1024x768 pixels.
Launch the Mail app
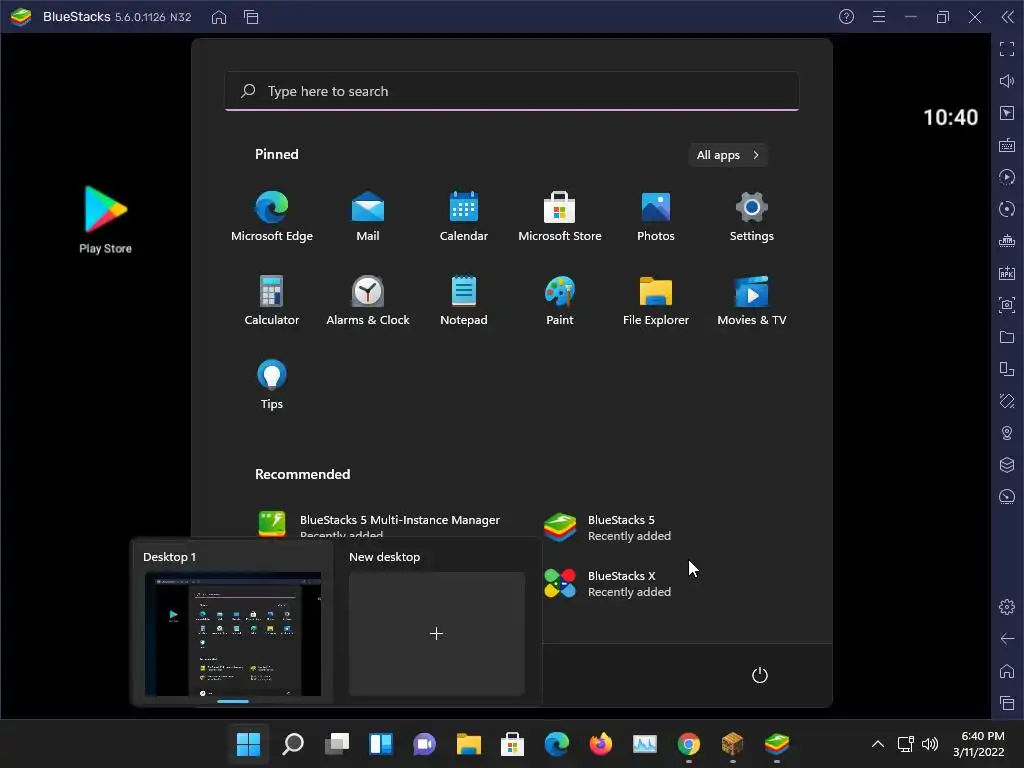[368, 216]
